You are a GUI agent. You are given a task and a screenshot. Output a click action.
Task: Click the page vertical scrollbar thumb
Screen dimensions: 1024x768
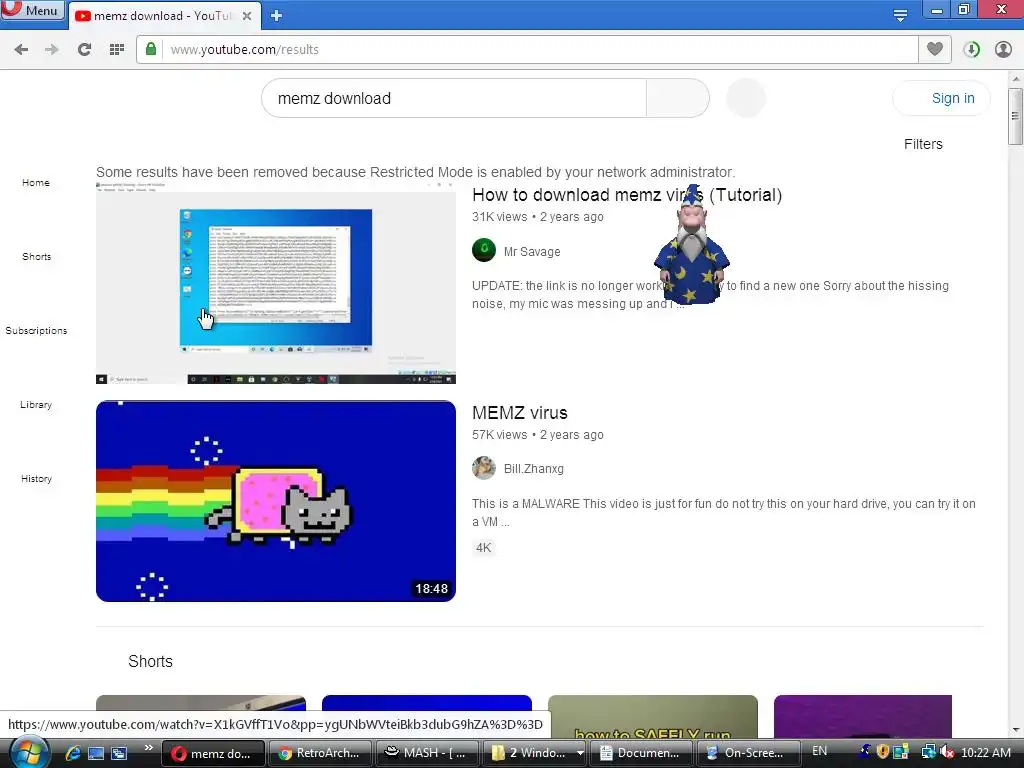[1015, 116]
